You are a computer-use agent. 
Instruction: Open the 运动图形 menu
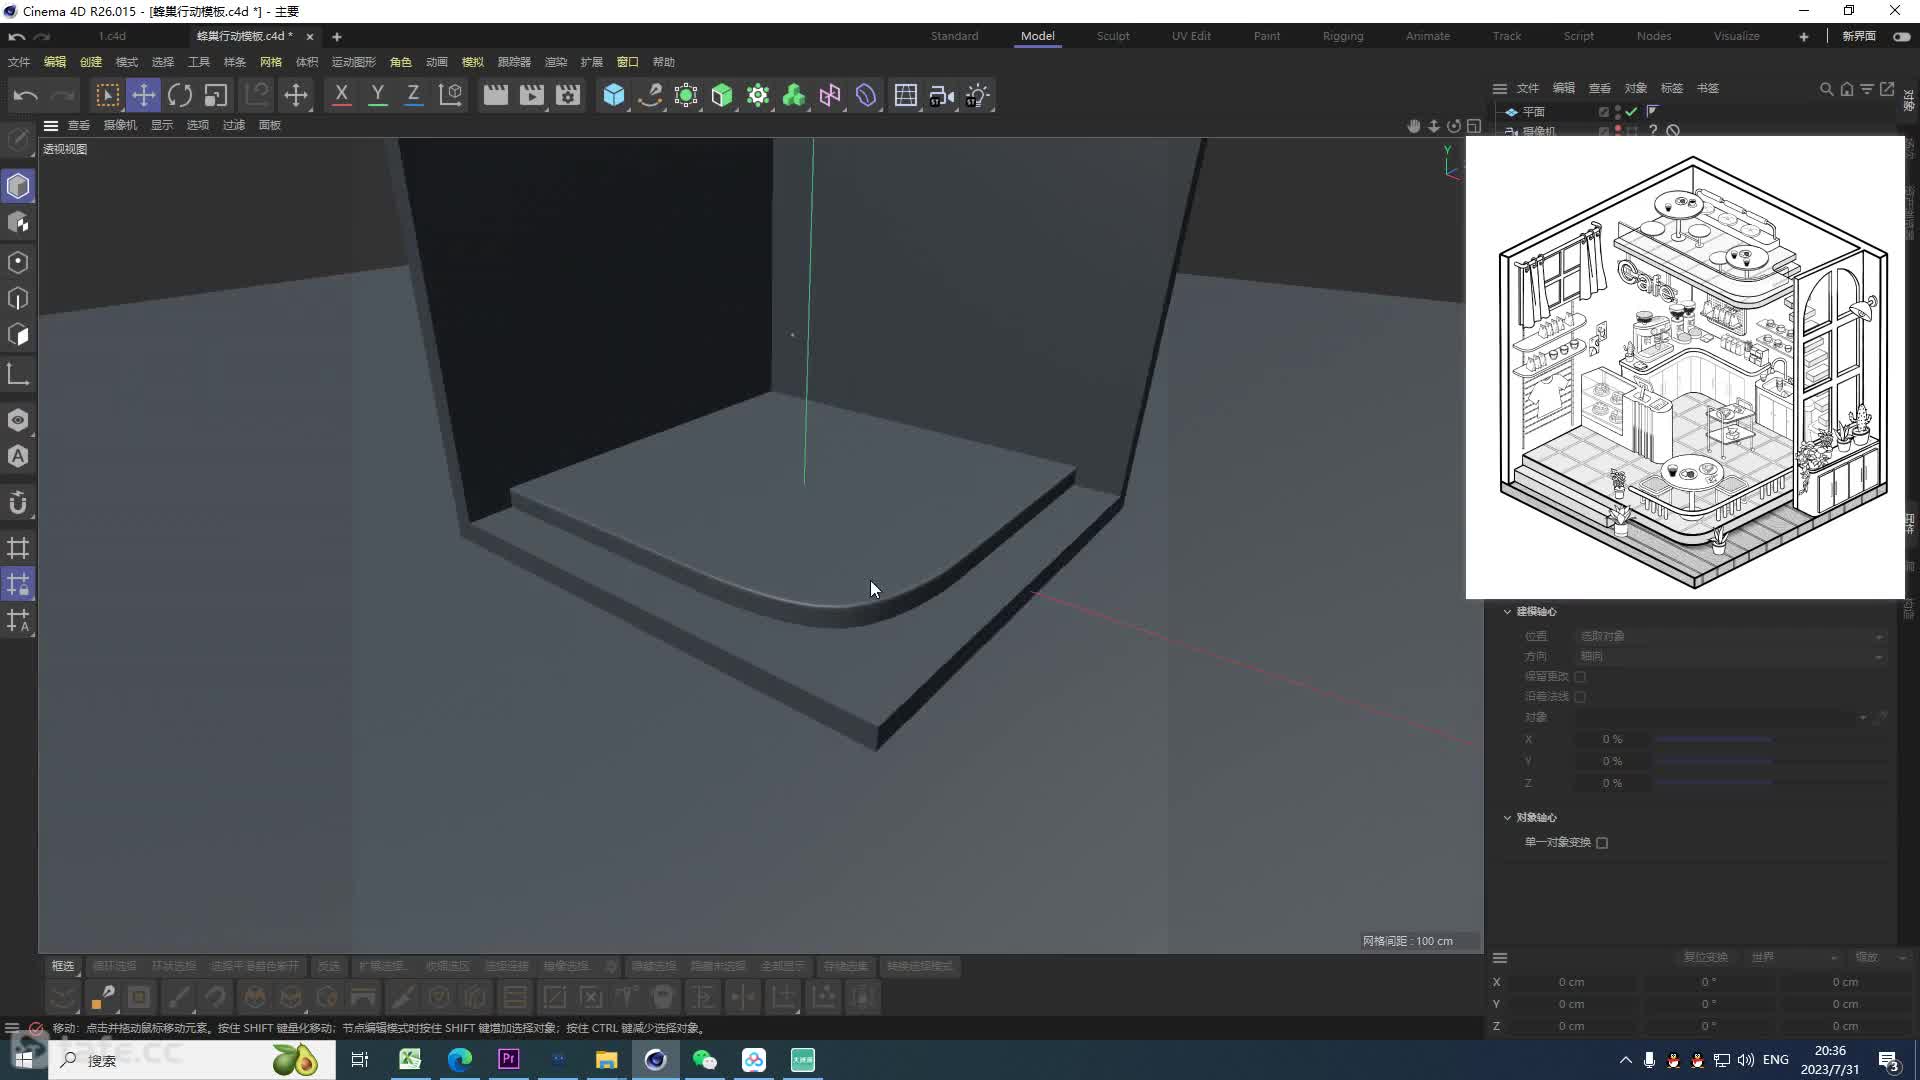pos(353,62)
